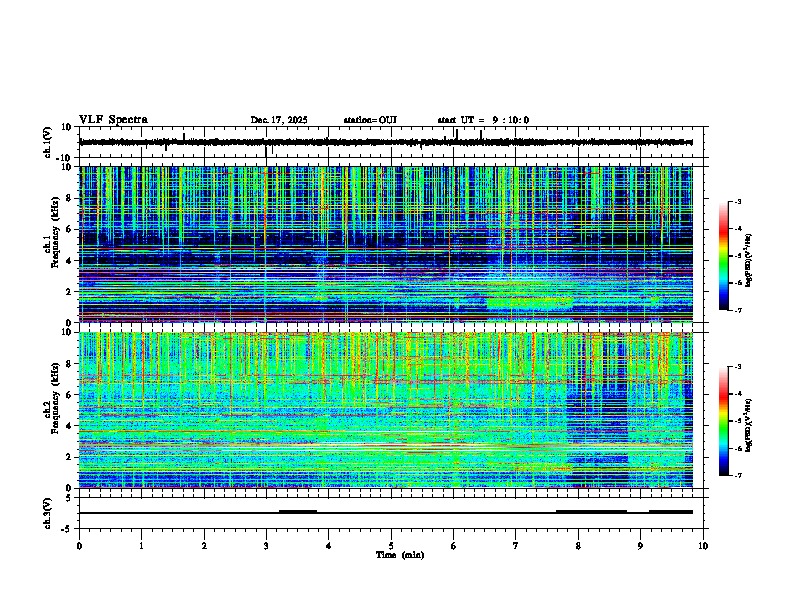Screen dimensions: 792x612
Task: Click the "-3" label on ch.1 color bar
Action: 737,201
